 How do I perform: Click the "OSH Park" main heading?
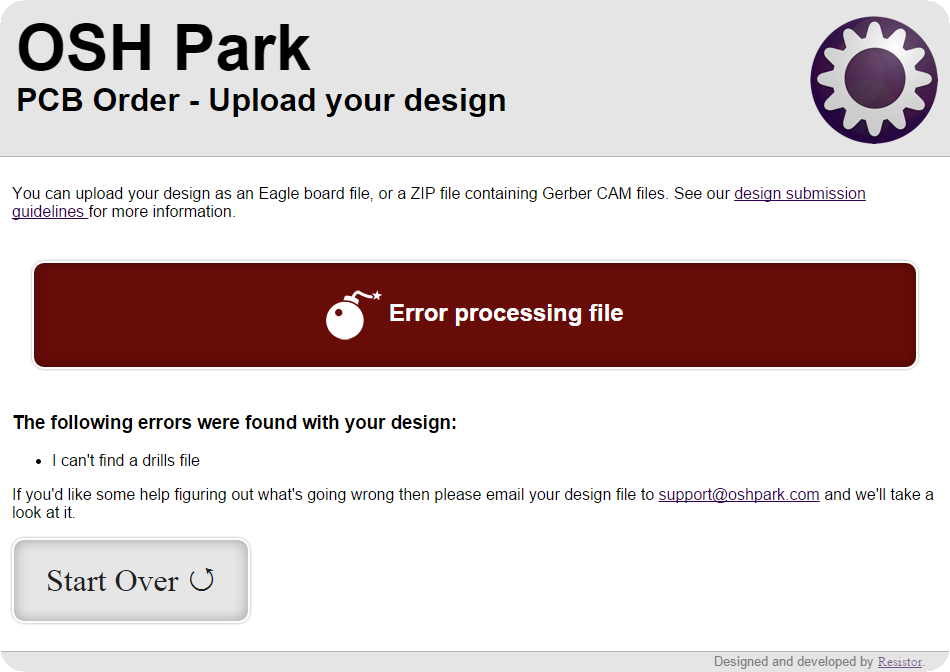click(x=164, y=47)
